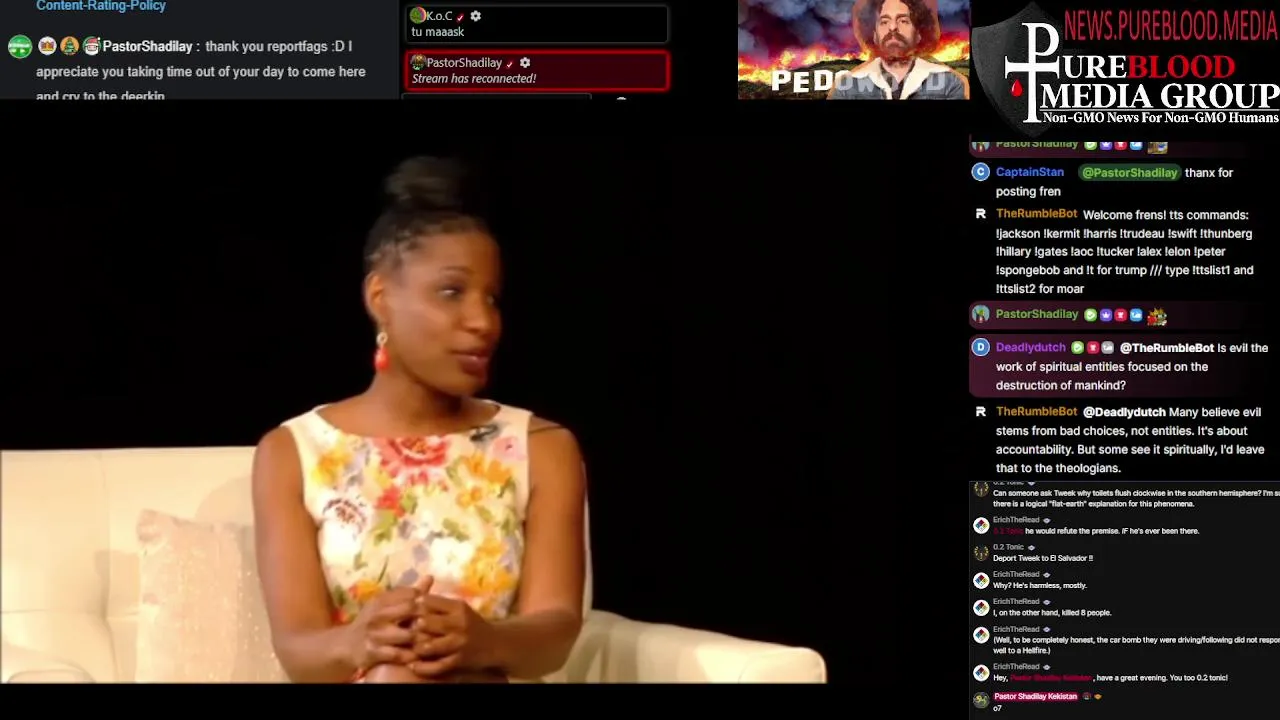Click the @Deadlydutch mention in TheRumbleBot's reply
The image size is (1280, 720).
pos(1124,412)
